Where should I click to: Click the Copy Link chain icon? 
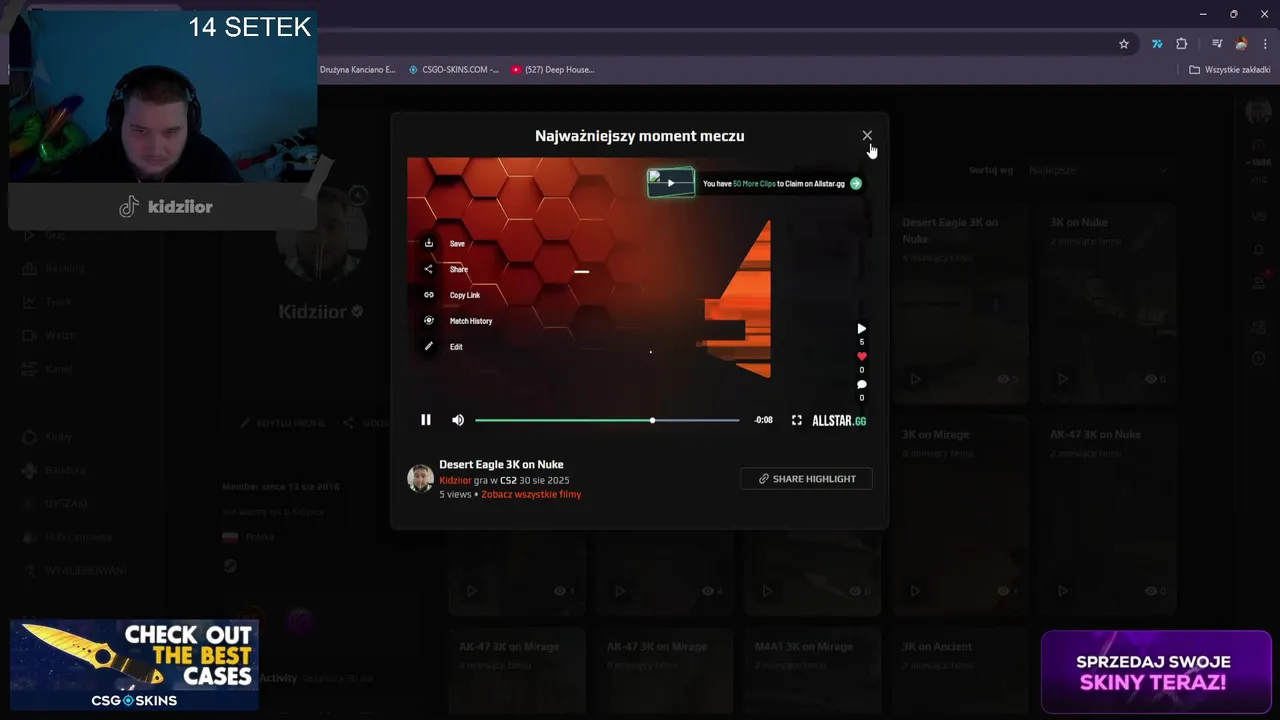click(429, 295)
